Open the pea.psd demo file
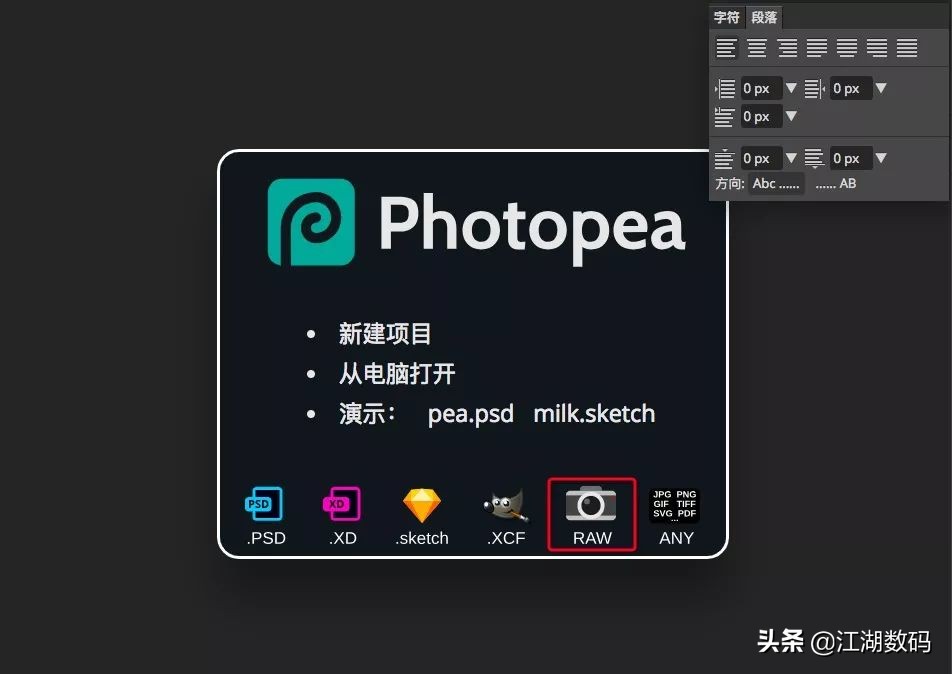This screenshot has width=952, height=674. pos(471,414)
